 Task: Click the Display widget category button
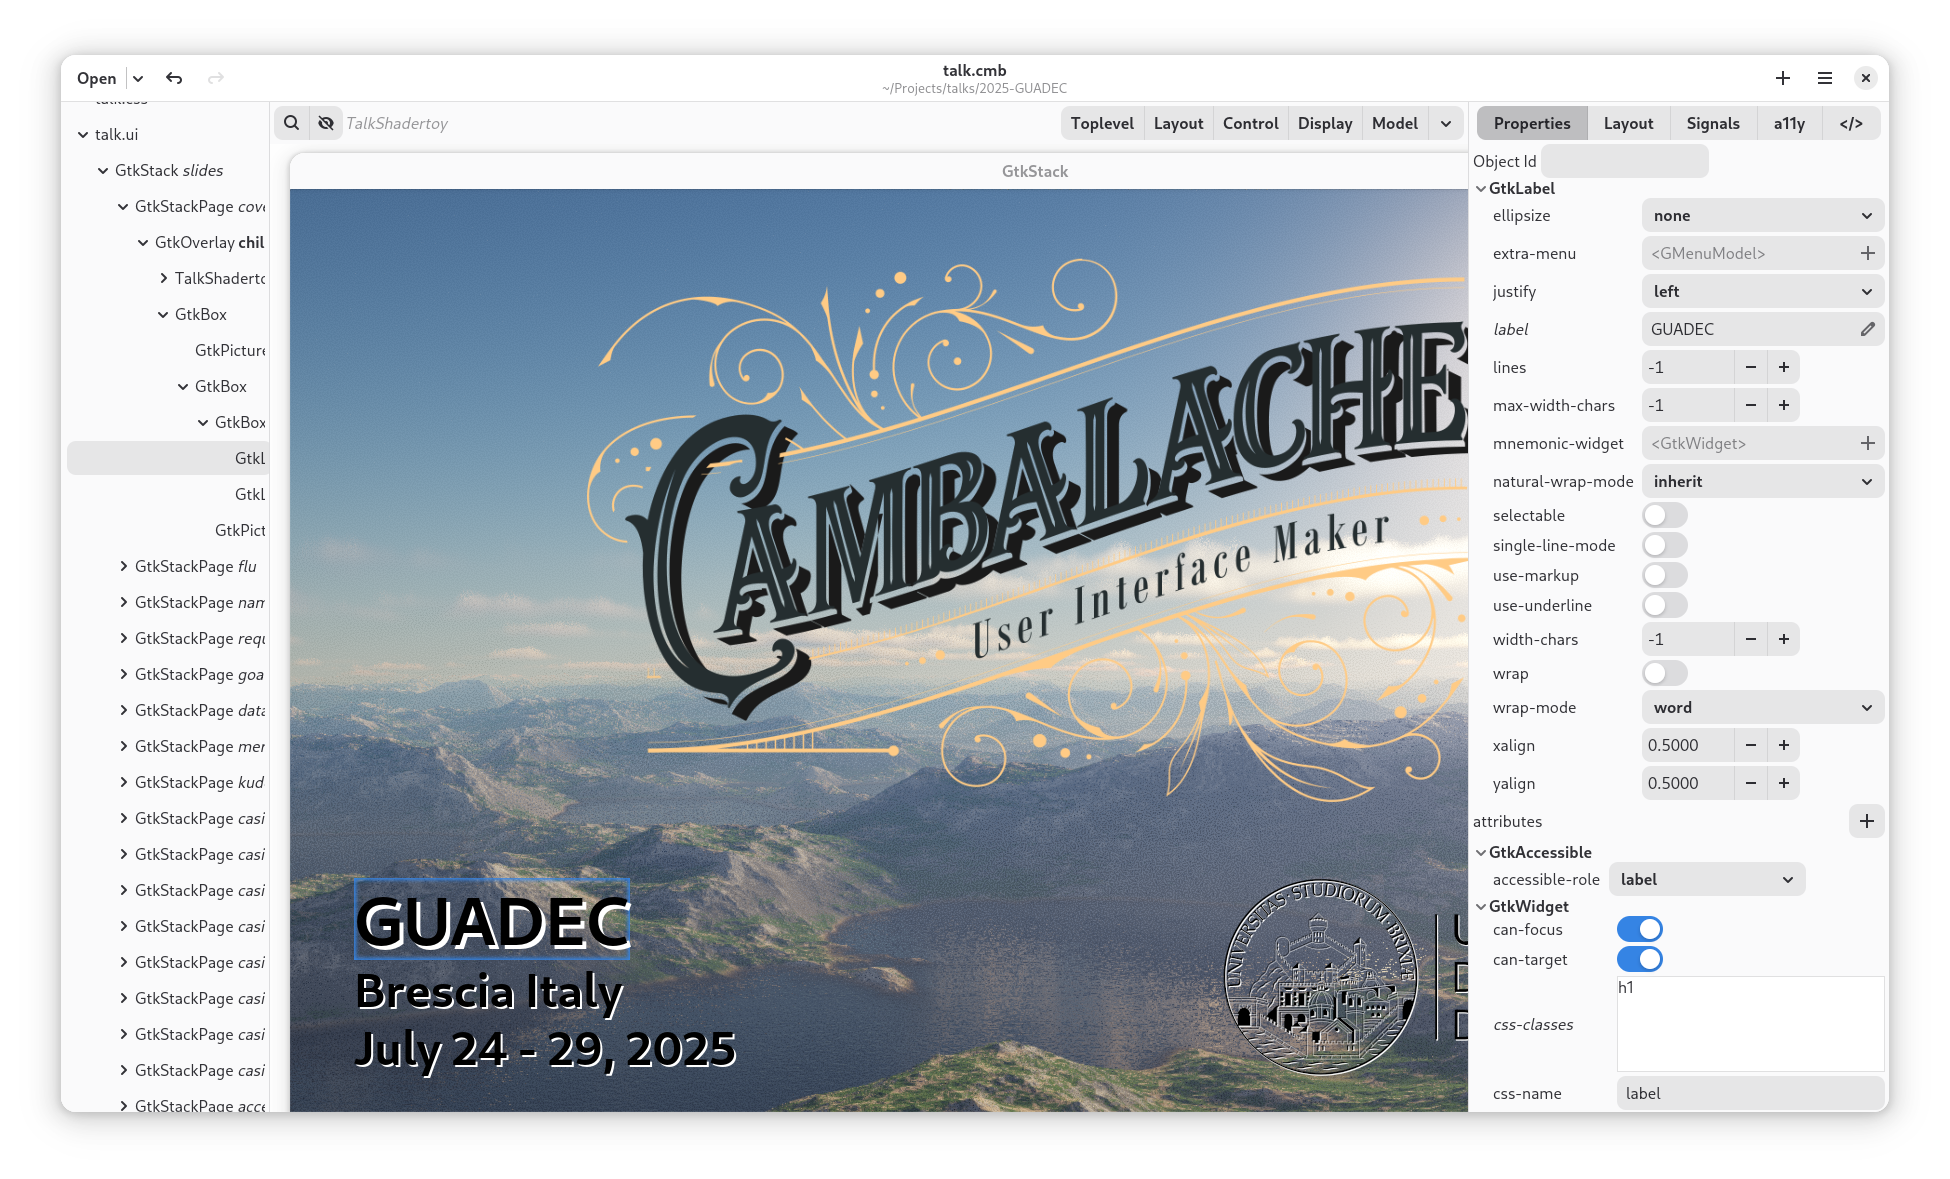pyautogui.click(x=1324, y=123)
